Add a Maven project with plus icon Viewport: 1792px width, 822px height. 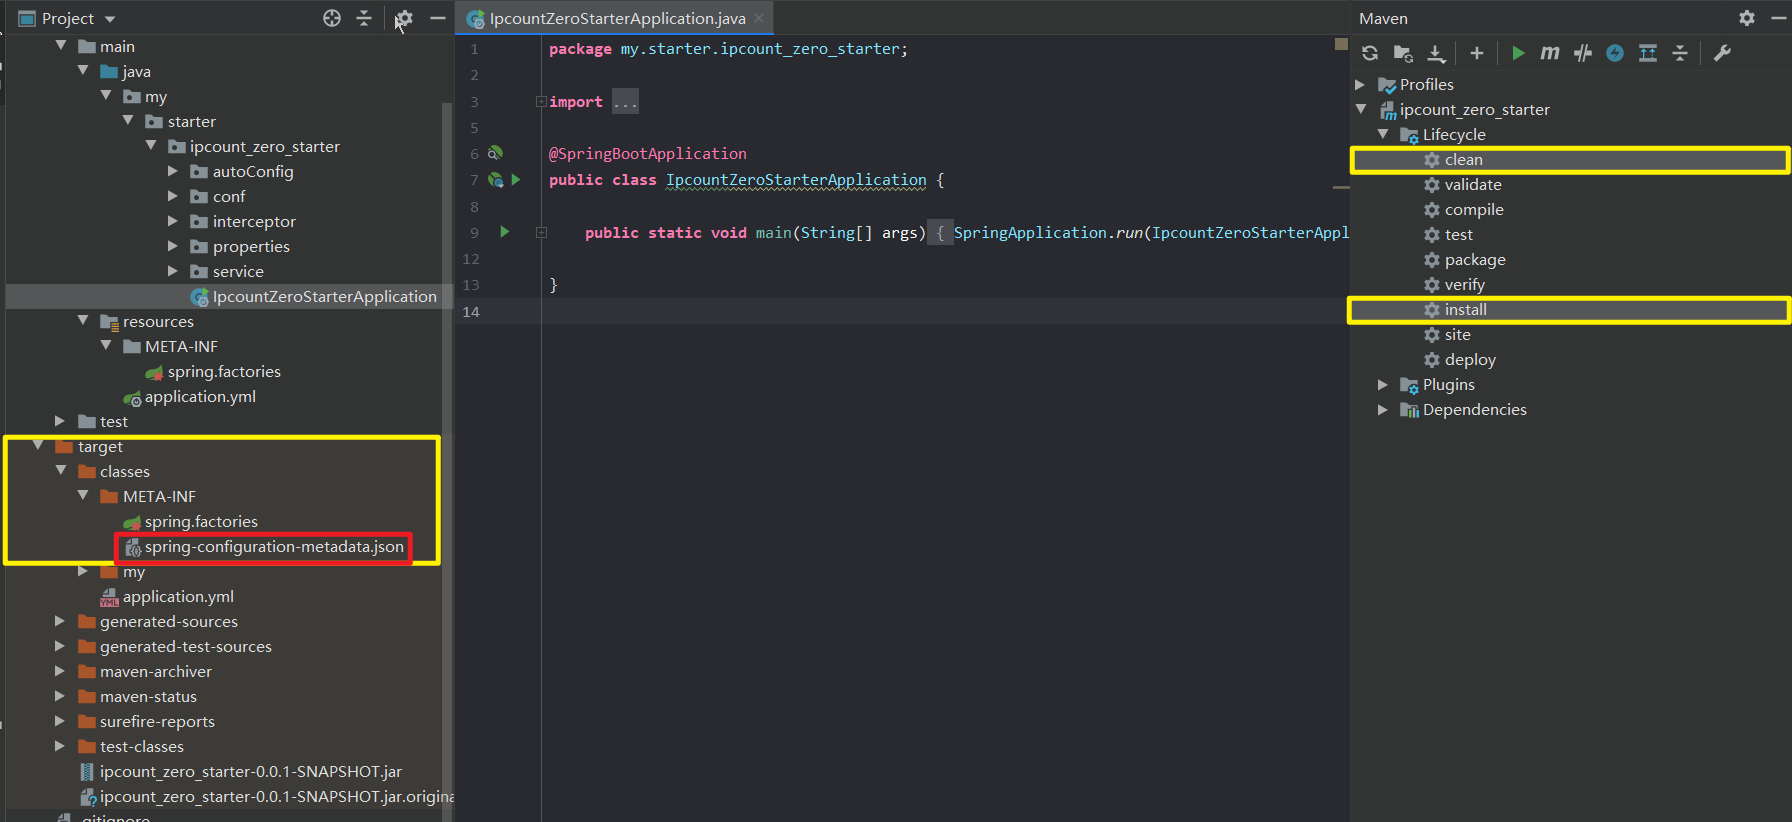(1477, 53)
